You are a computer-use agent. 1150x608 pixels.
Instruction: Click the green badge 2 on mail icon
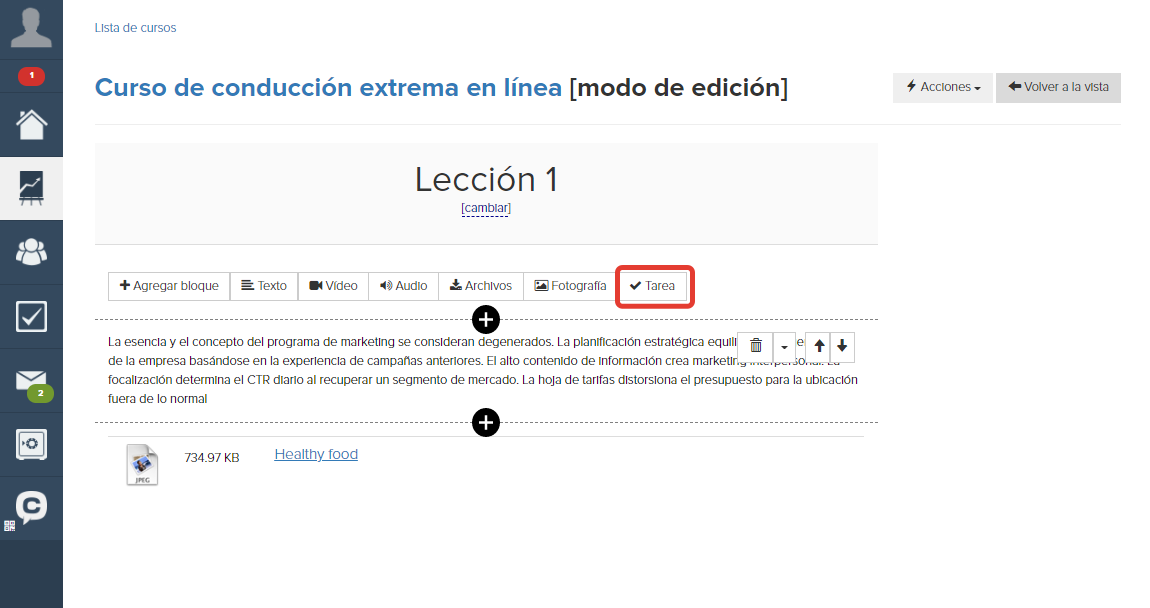point(40,394)
